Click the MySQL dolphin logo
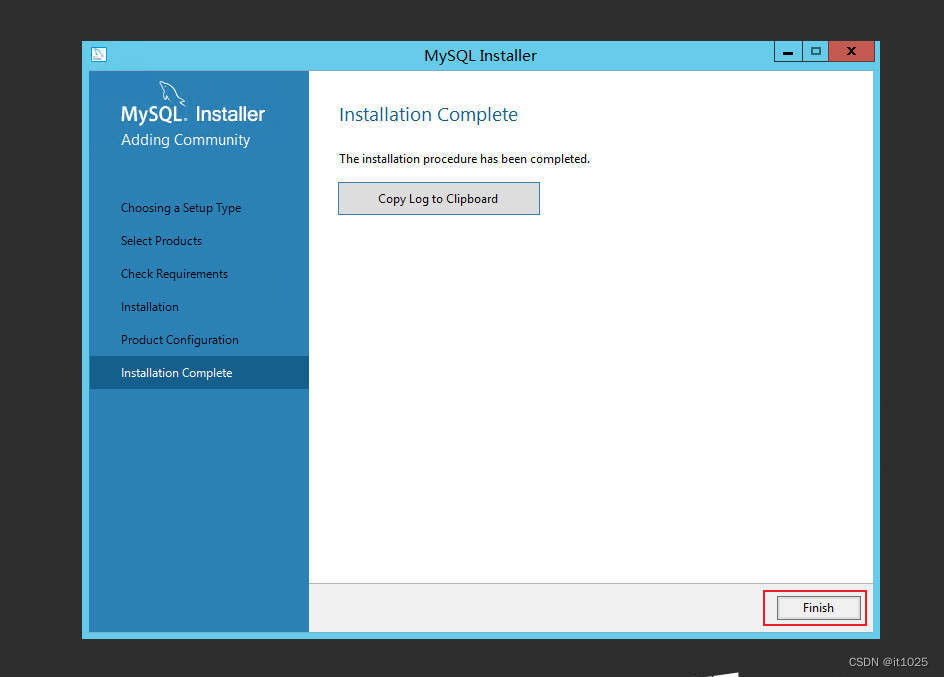Viewport: 944px width, 677px height. click(172, 93)
